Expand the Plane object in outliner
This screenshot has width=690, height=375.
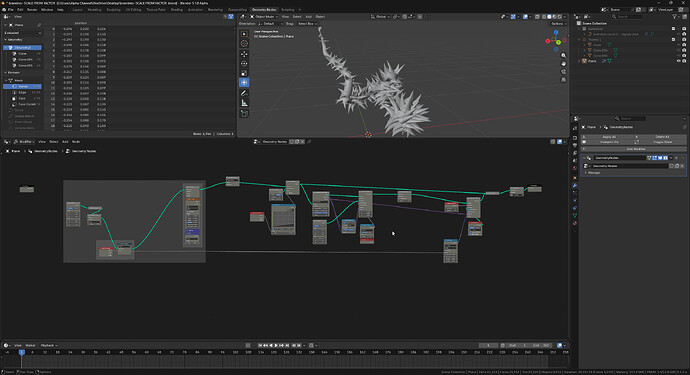tap(580, 61)
